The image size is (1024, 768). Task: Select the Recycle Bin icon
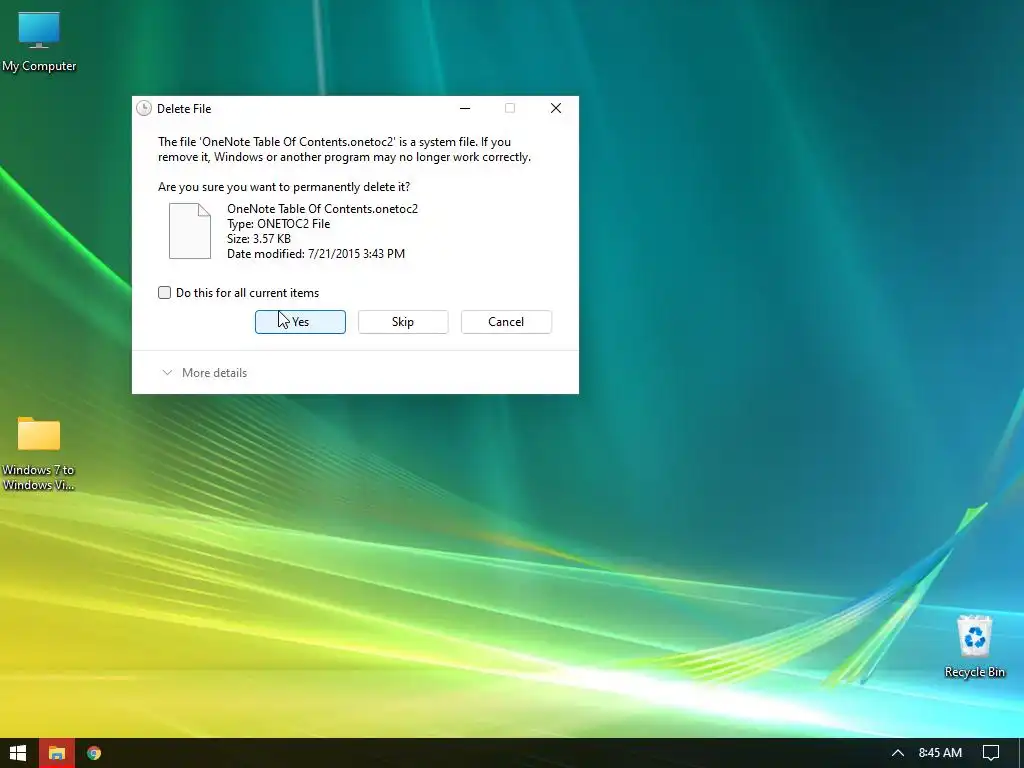pos(974,647)
